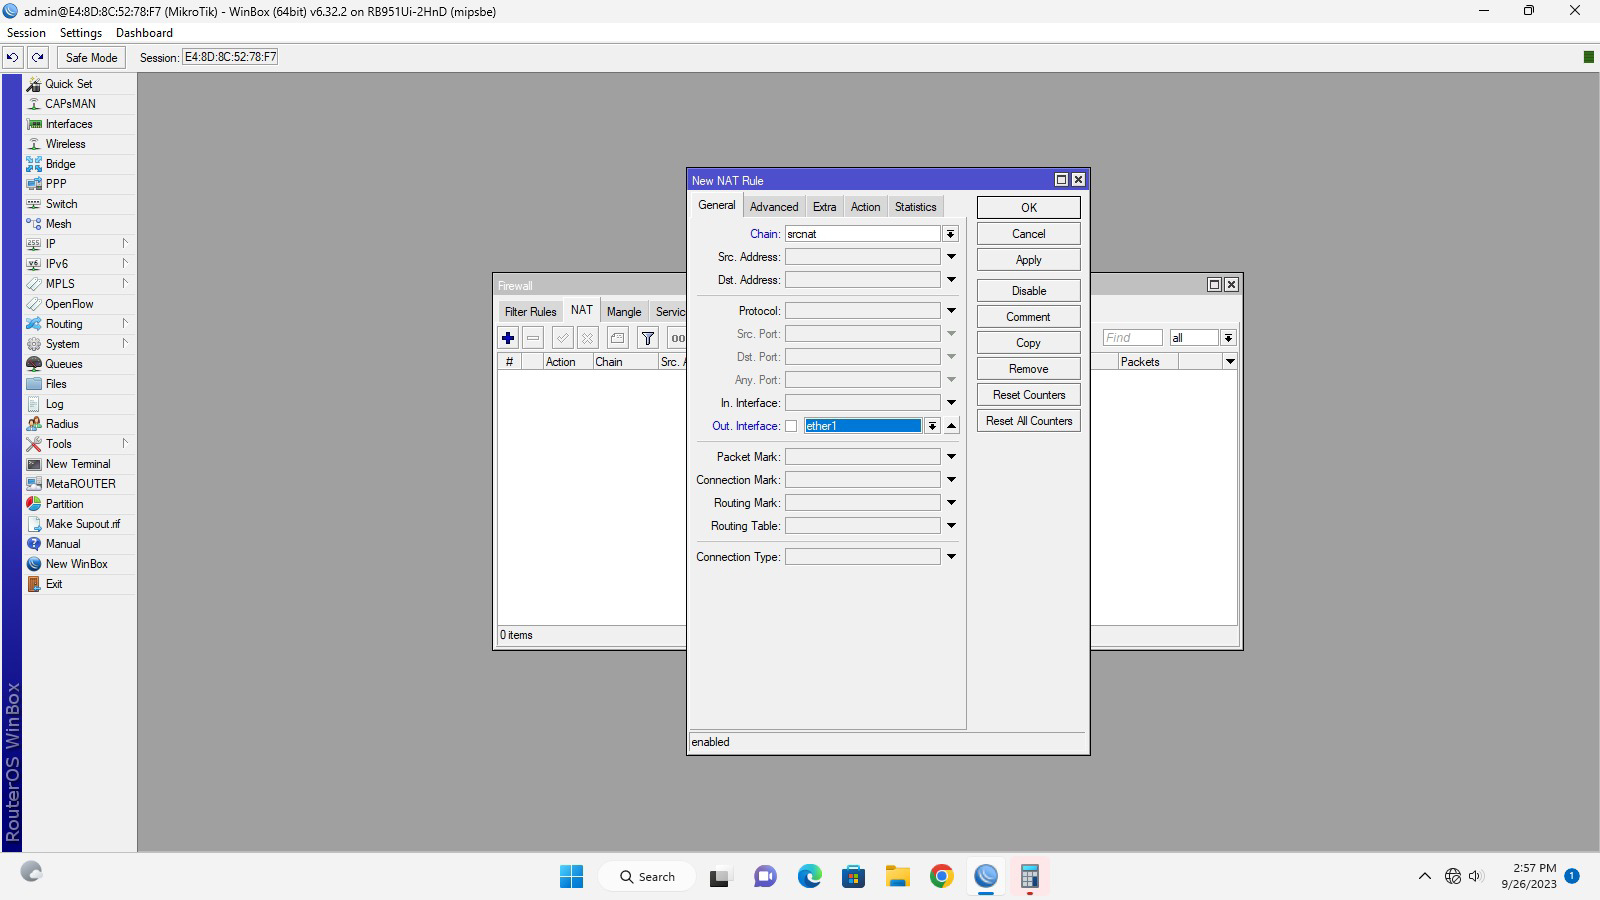The height and width of the screenshot is (900, 1600).
Task: Click the Out. Interface ether1 field
Action: click(x=863, y=426)
